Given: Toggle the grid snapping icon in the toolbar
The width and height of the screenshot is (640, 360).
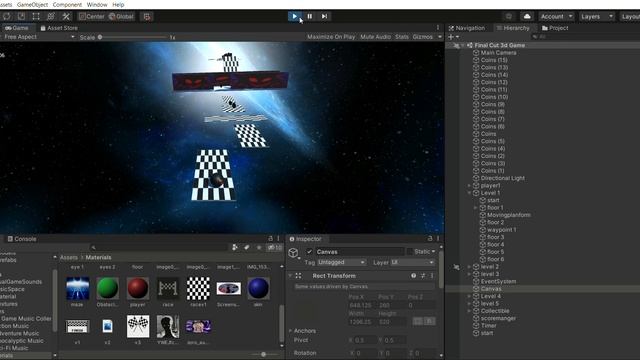Looking at the screenshot, I should coord(147,16).
